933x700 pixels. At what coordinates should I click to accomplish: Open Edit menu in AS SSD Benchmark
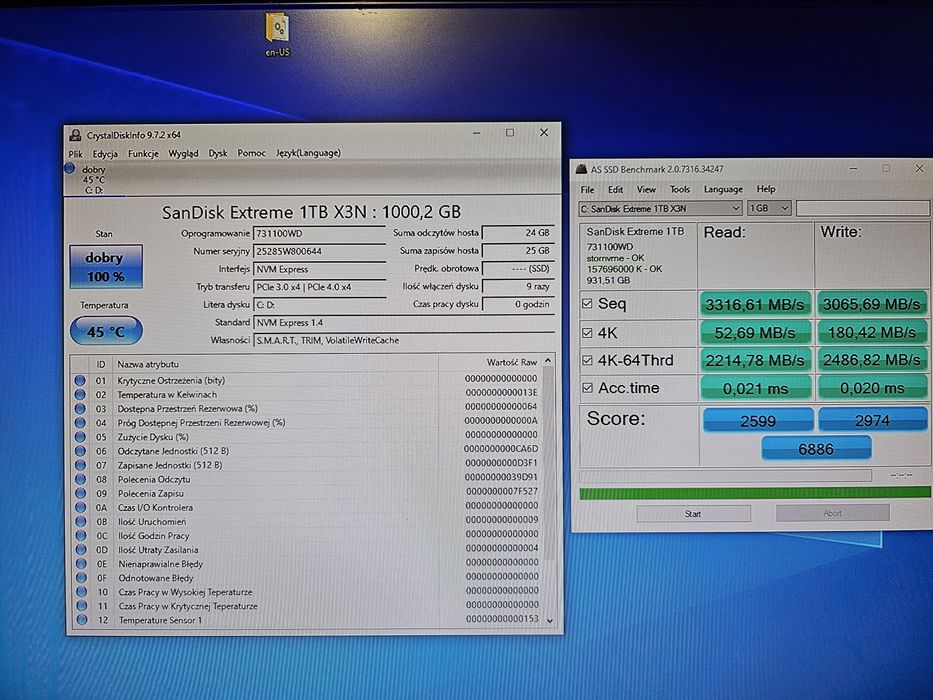[615, 189]
